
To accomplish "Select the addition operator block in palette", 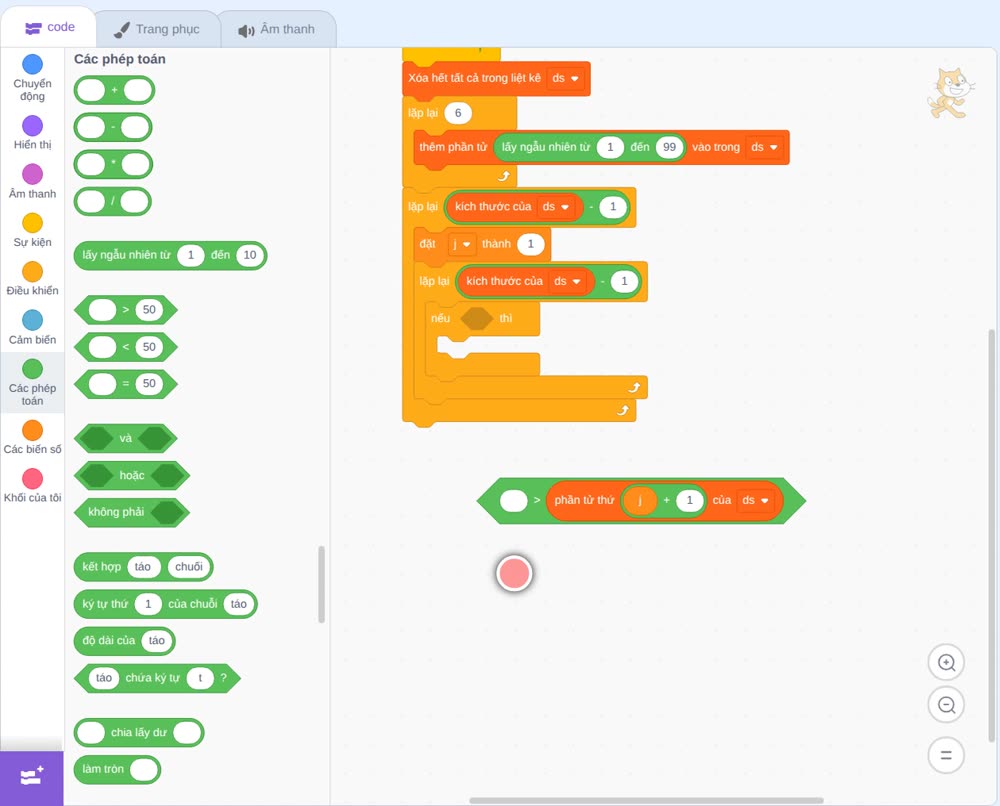I will [114, 90].
